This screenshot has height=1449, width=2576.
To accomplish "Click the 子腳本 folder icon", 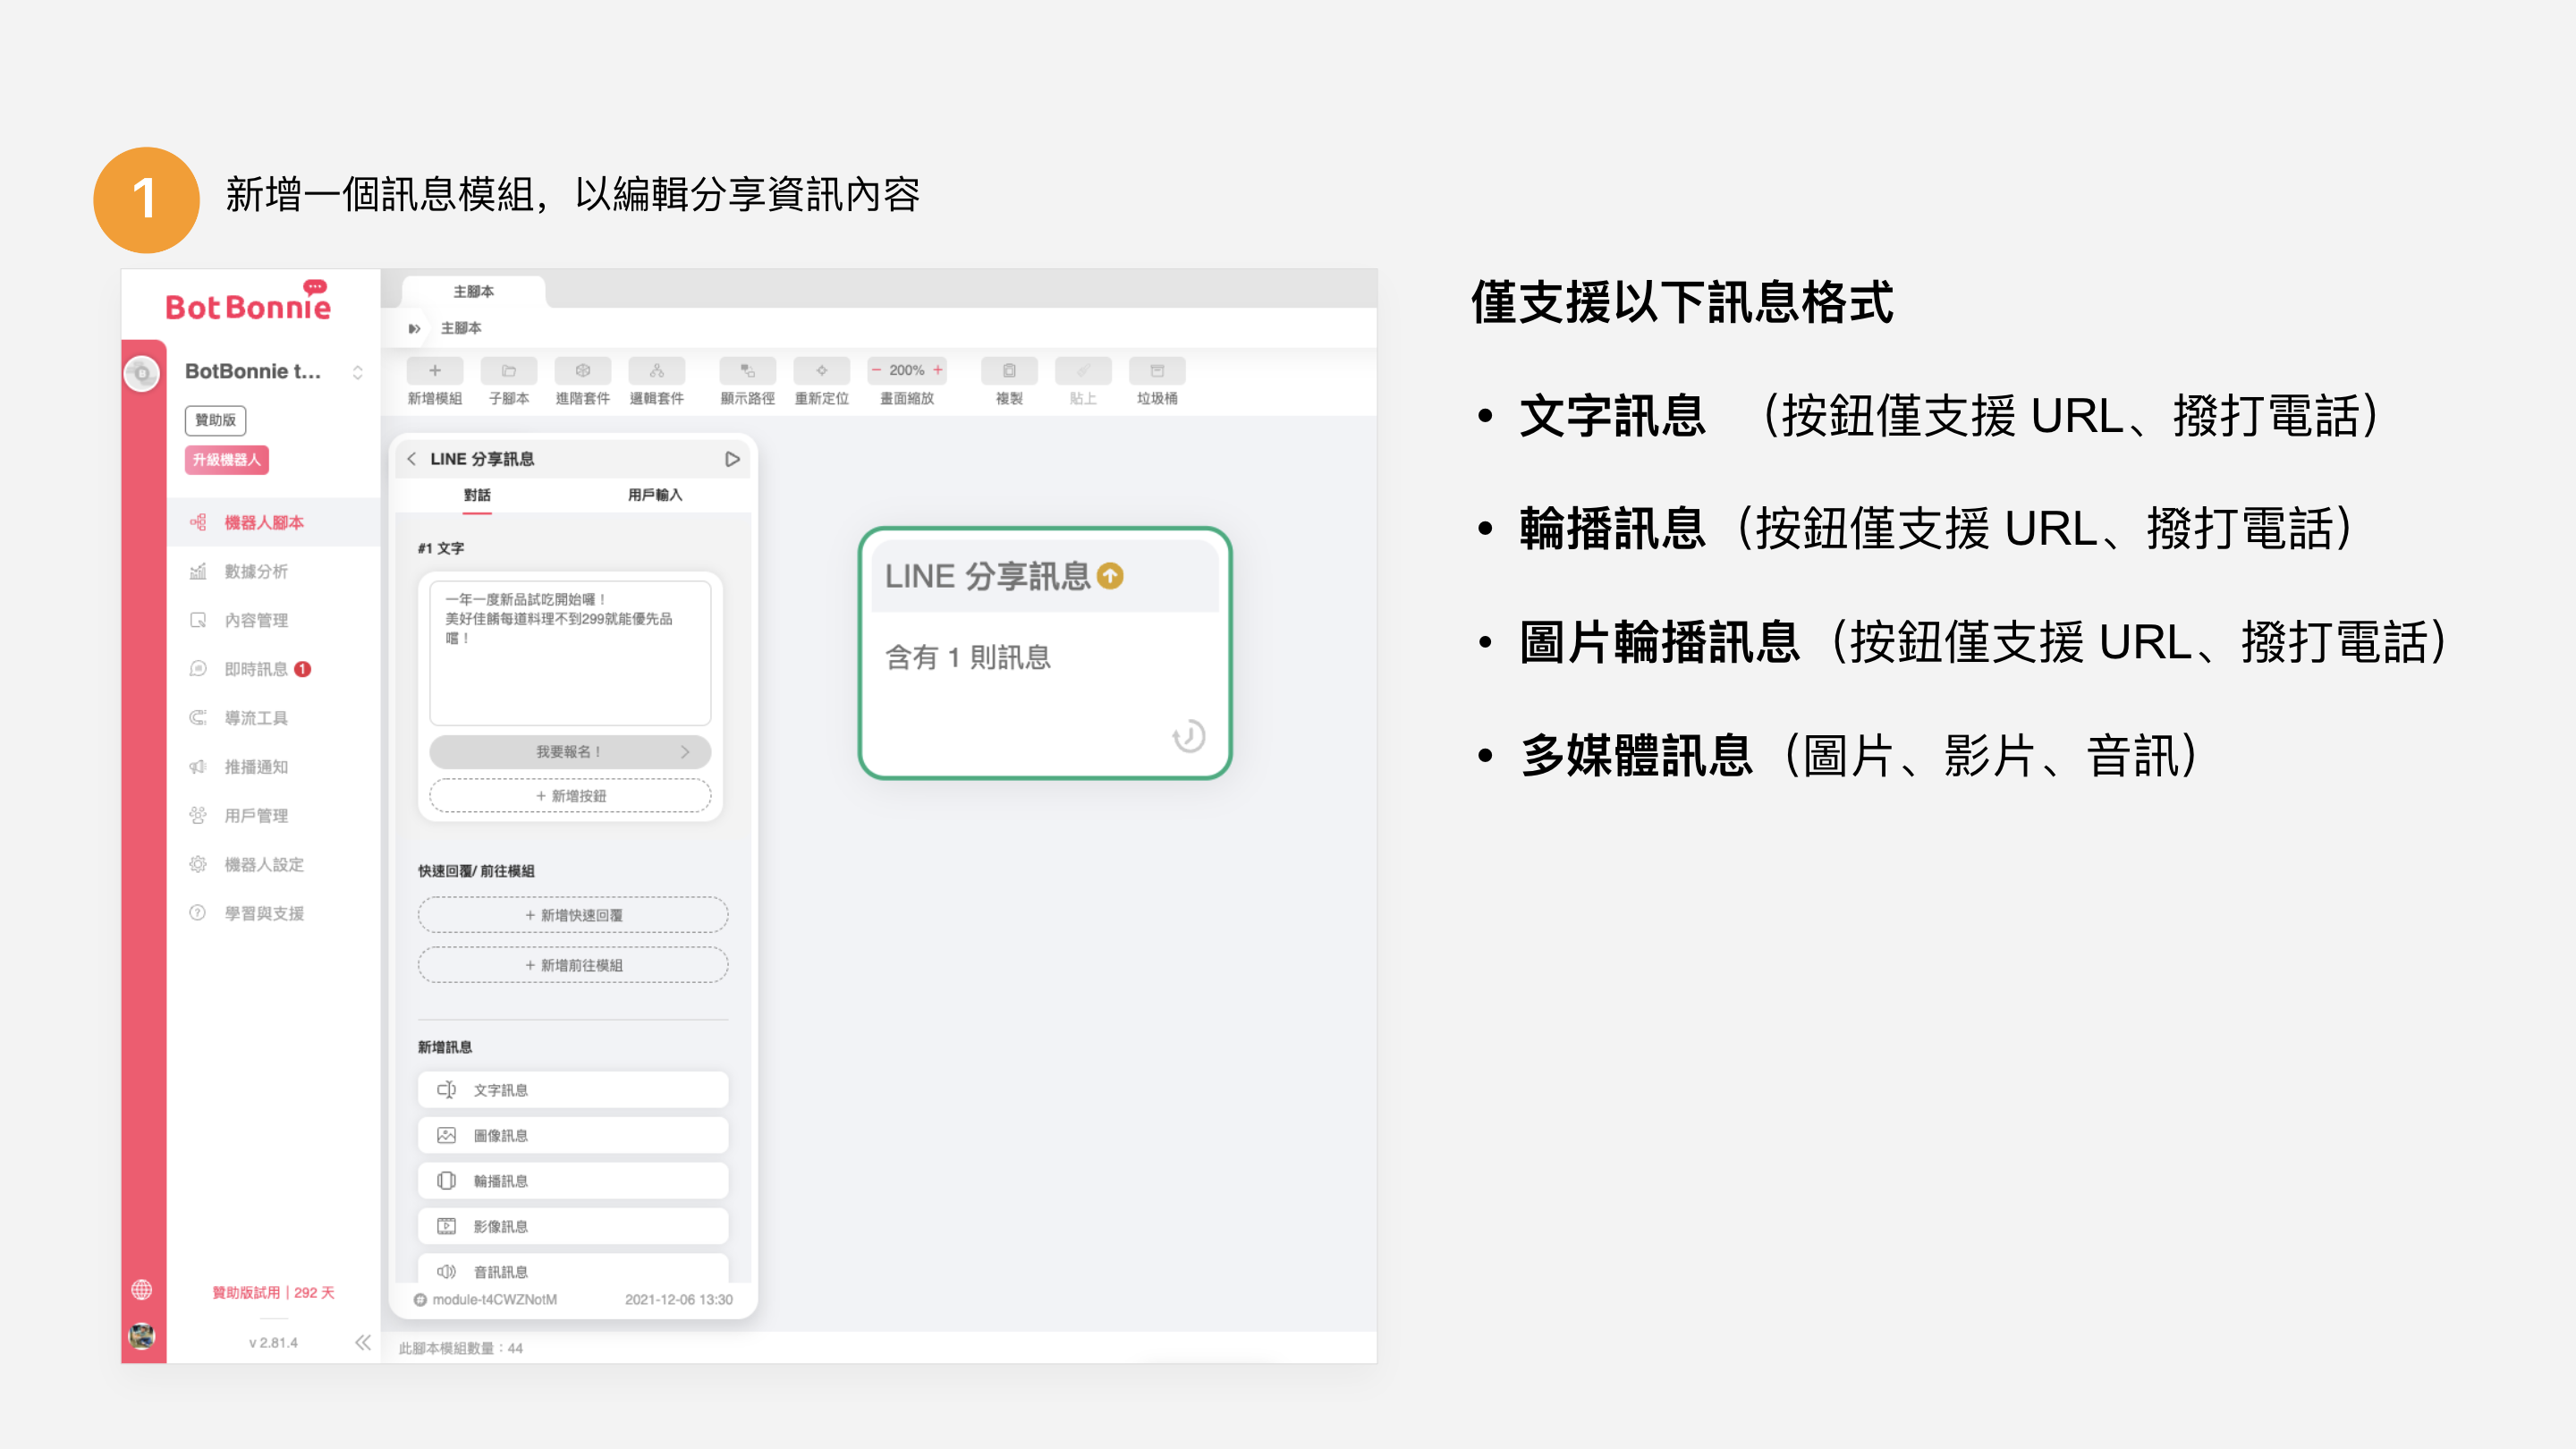I will (x=508, y=371).
